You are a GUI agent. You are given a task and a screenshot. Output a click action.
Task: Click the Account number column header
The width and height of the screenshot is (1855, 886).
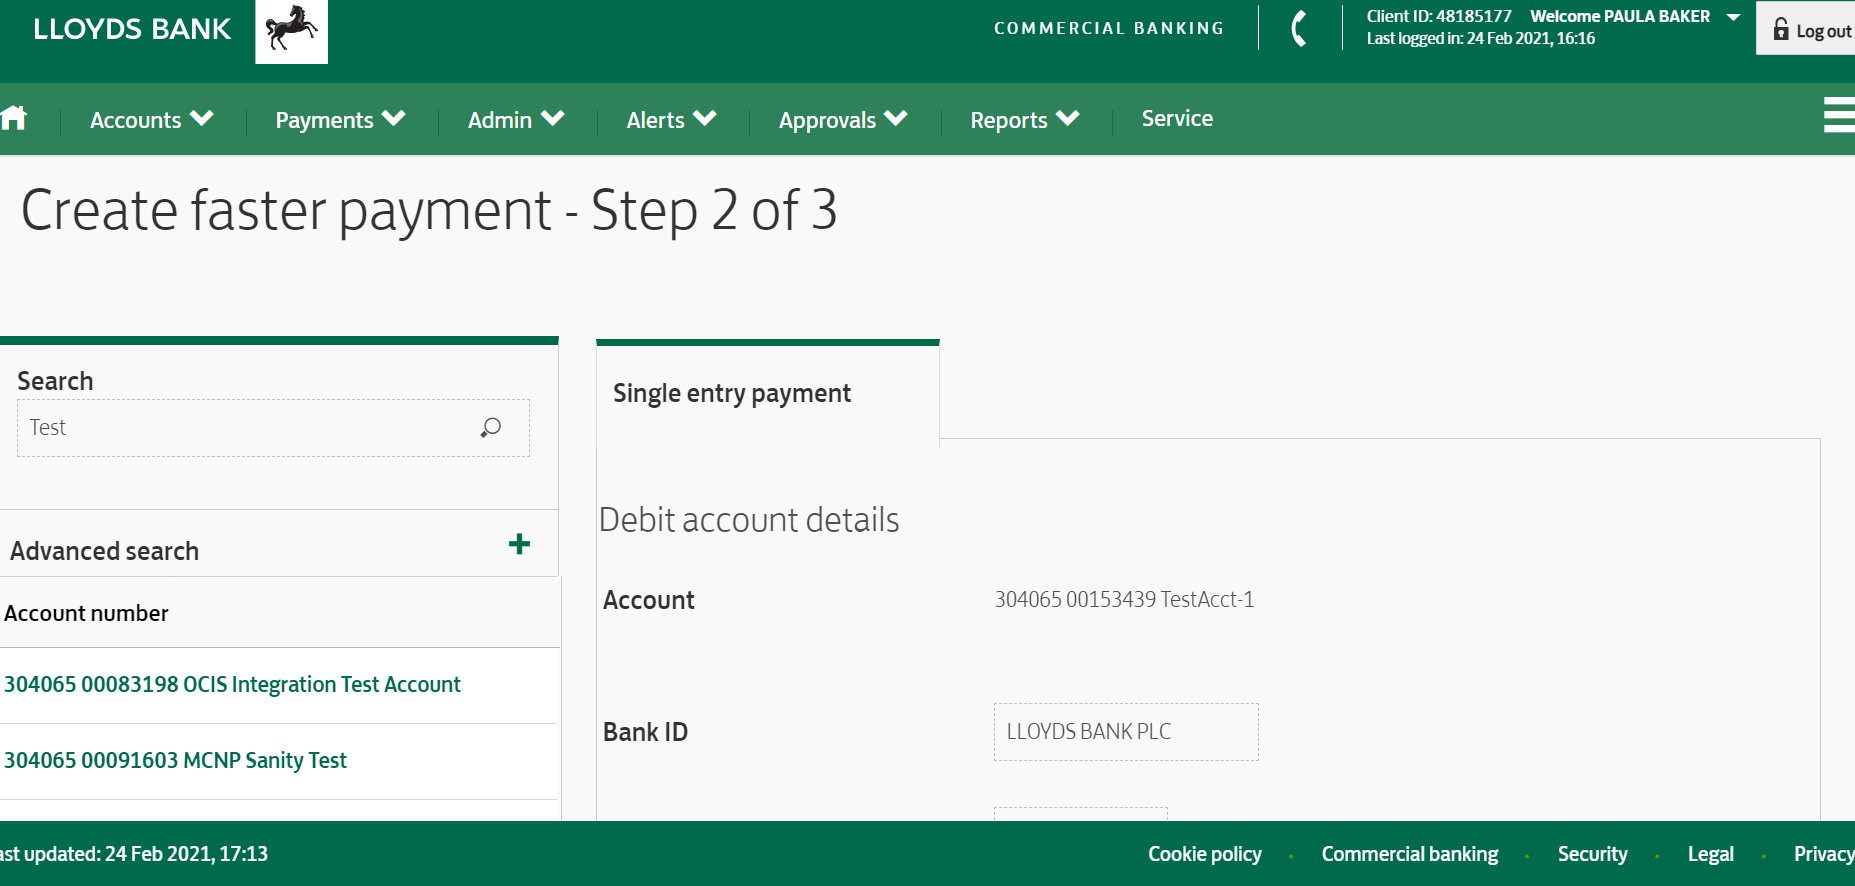point(86,613)
